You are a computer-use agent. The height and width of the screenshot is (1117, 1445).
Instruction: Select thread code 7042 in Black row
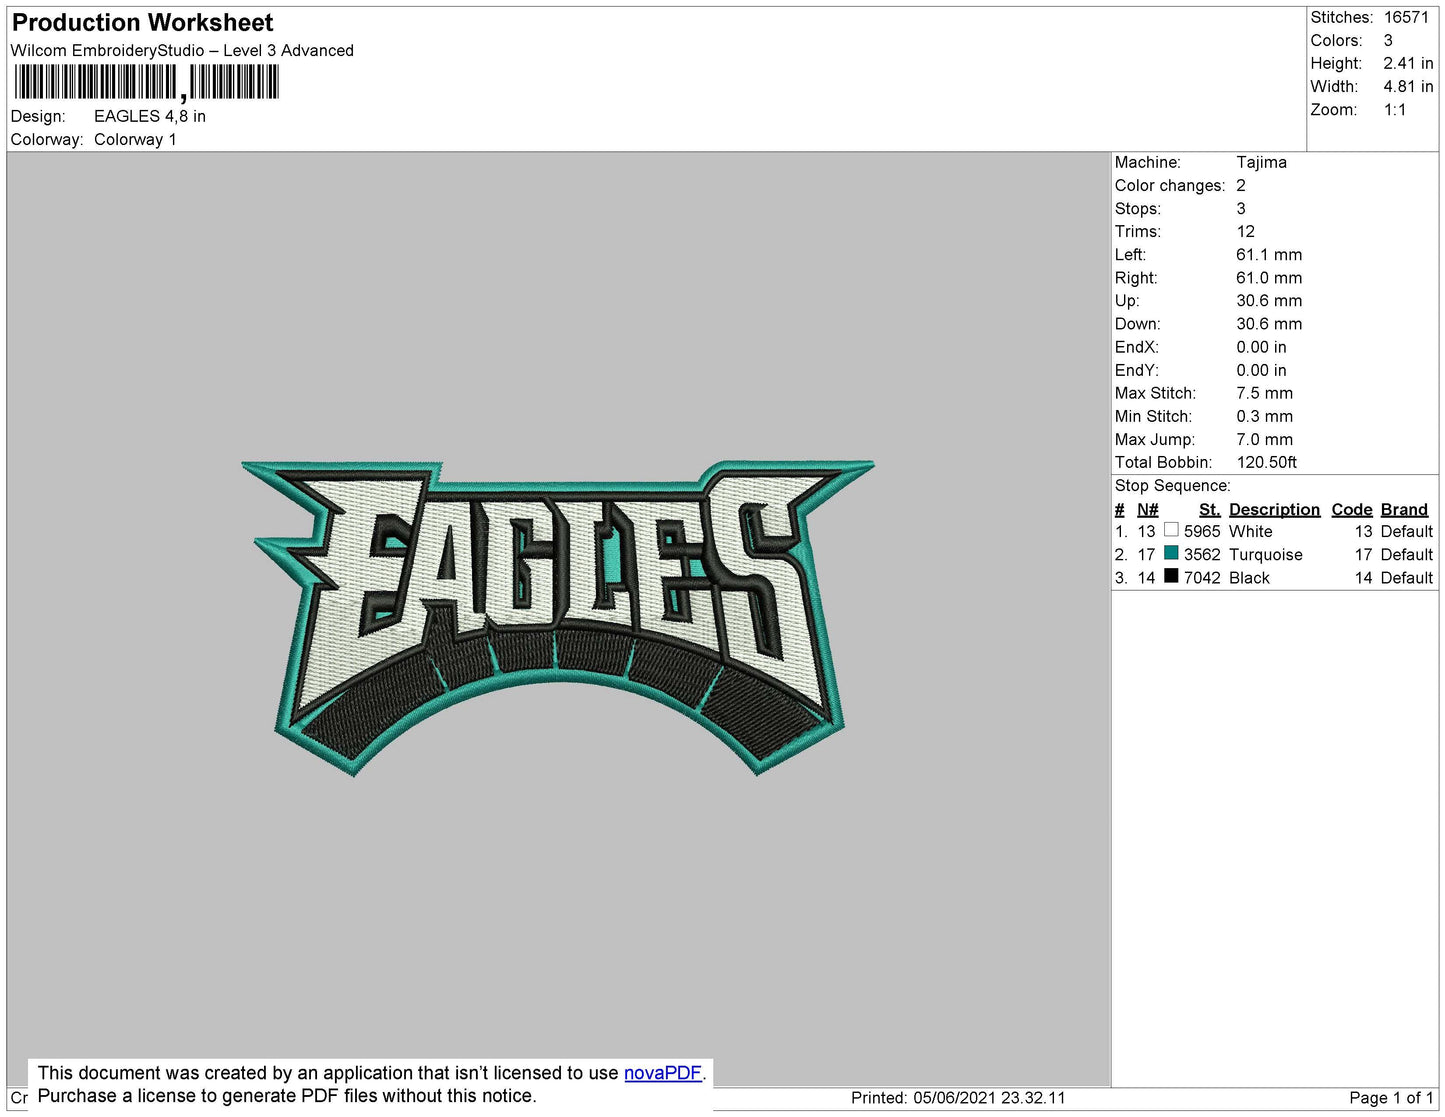pos(1202,577)
